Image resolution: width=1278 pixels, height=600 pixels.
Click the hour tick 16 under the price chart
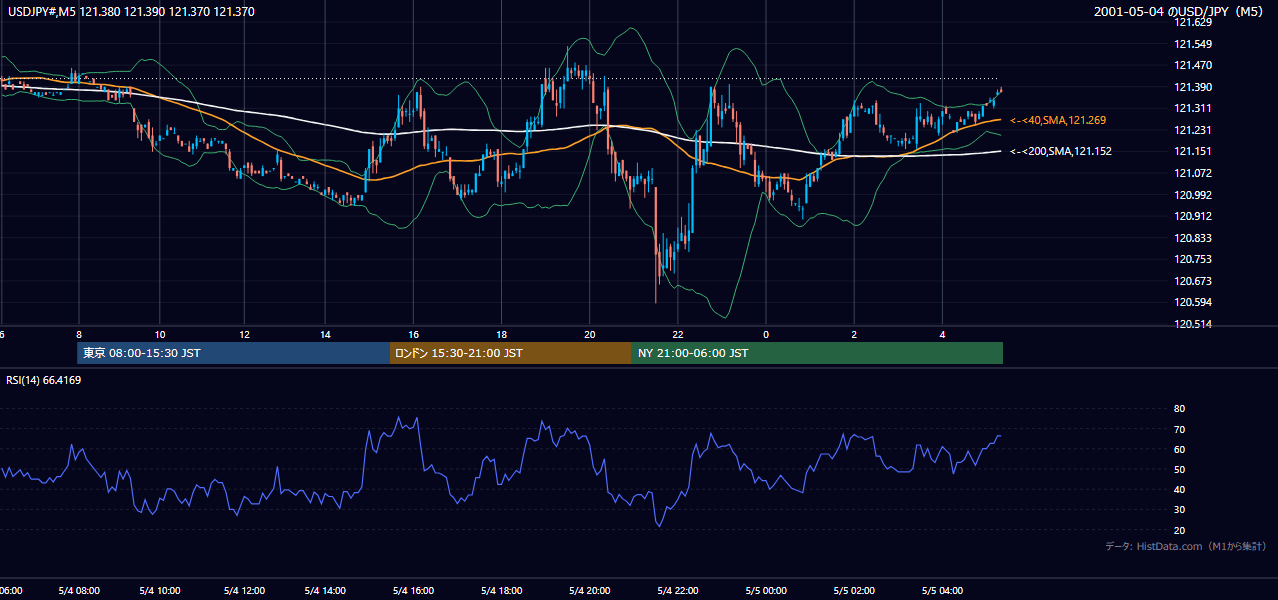[x=413, y=334]
